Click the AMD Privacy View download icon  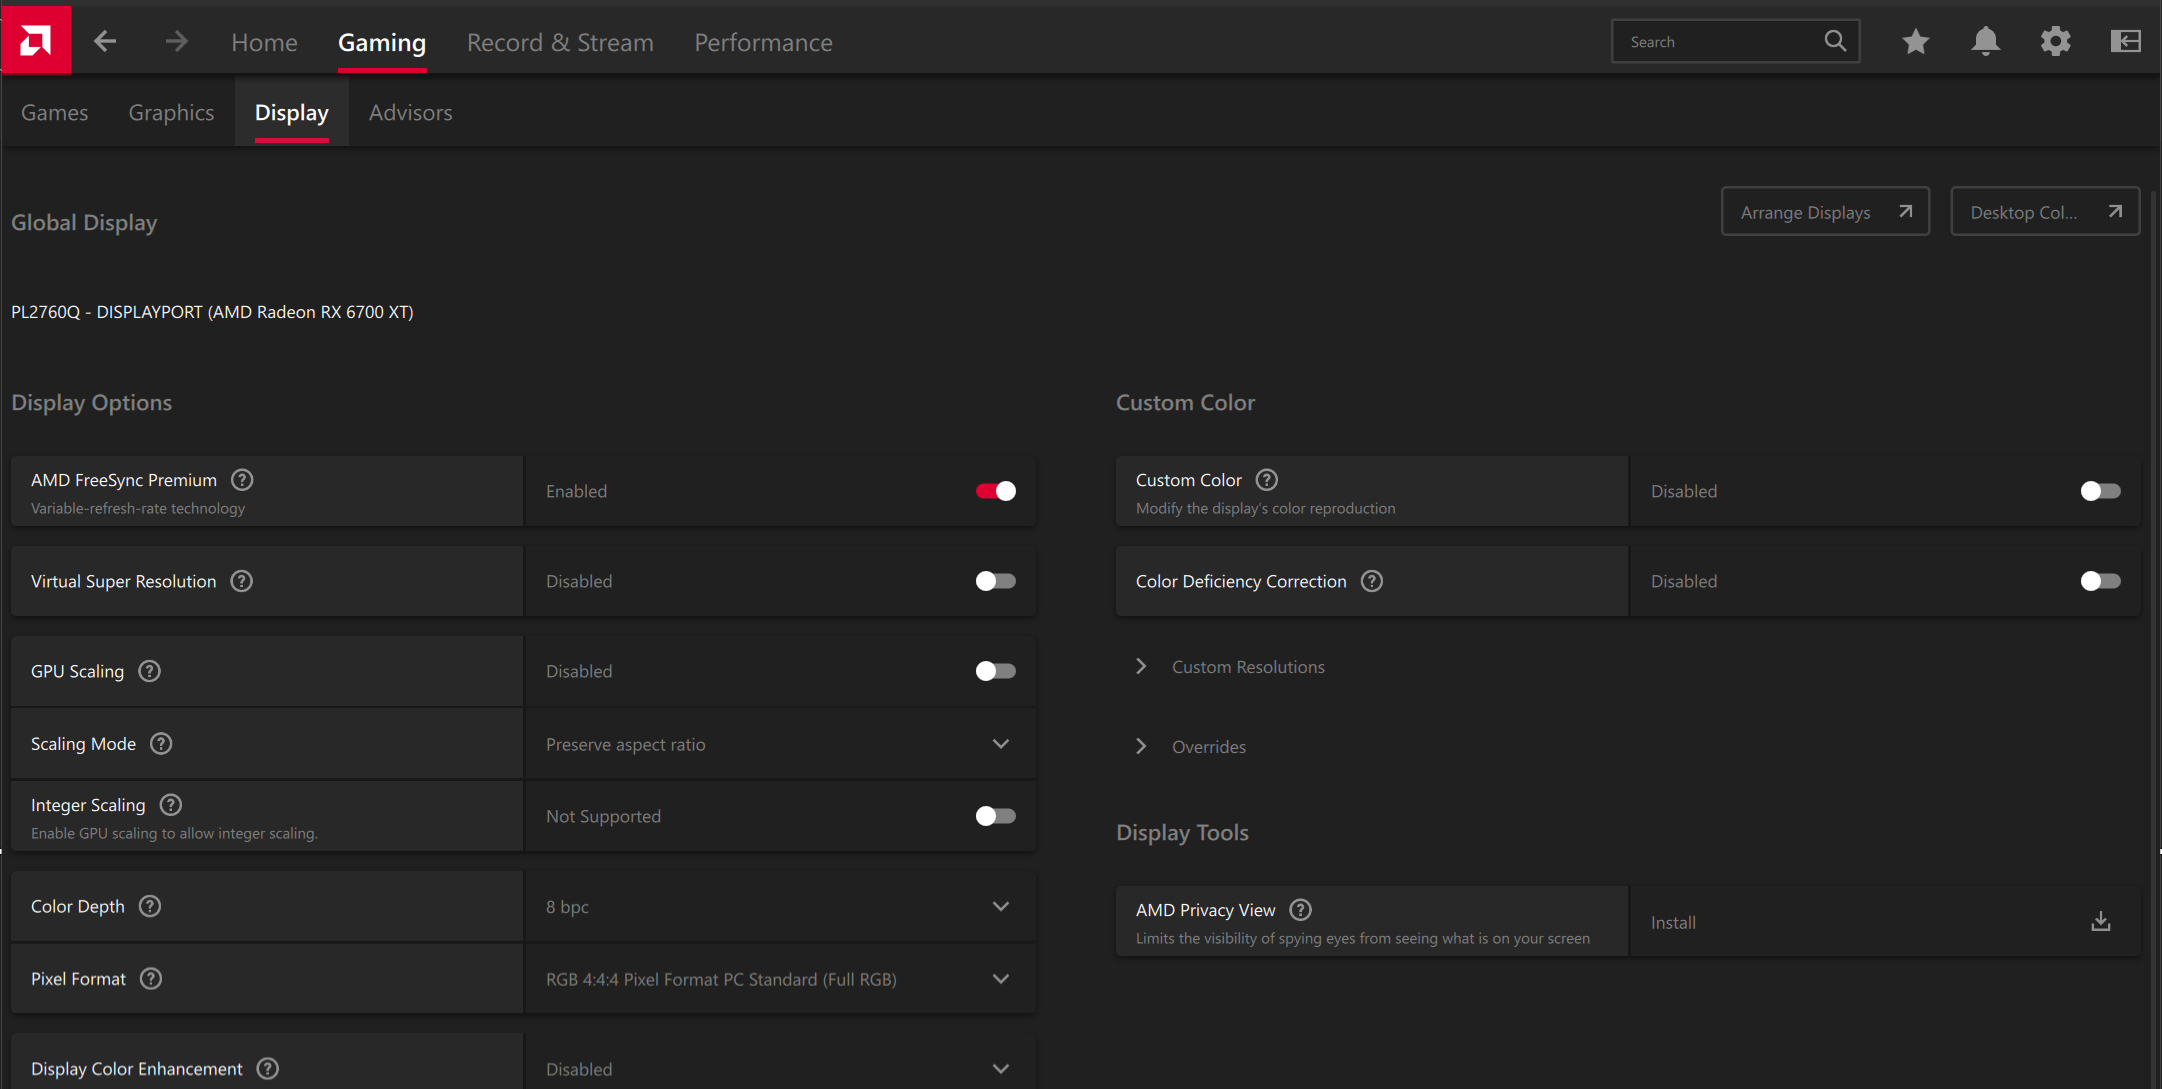click(x=2100, y=922)
